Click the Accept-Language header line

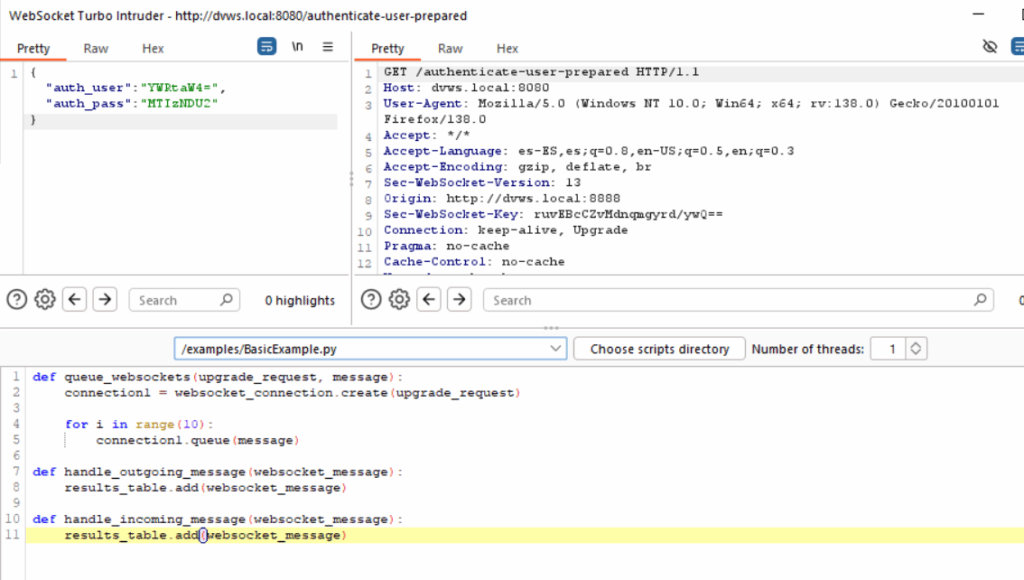(589, 151)
